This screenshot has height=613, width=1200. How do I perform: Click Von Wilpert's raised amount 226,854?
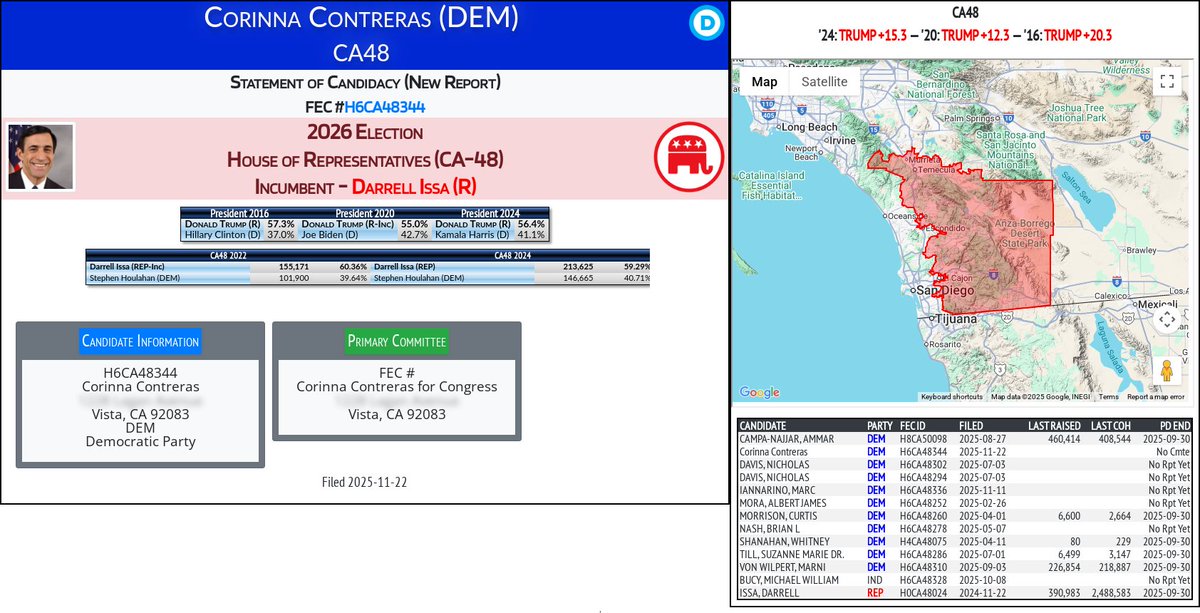(1063, 568)
